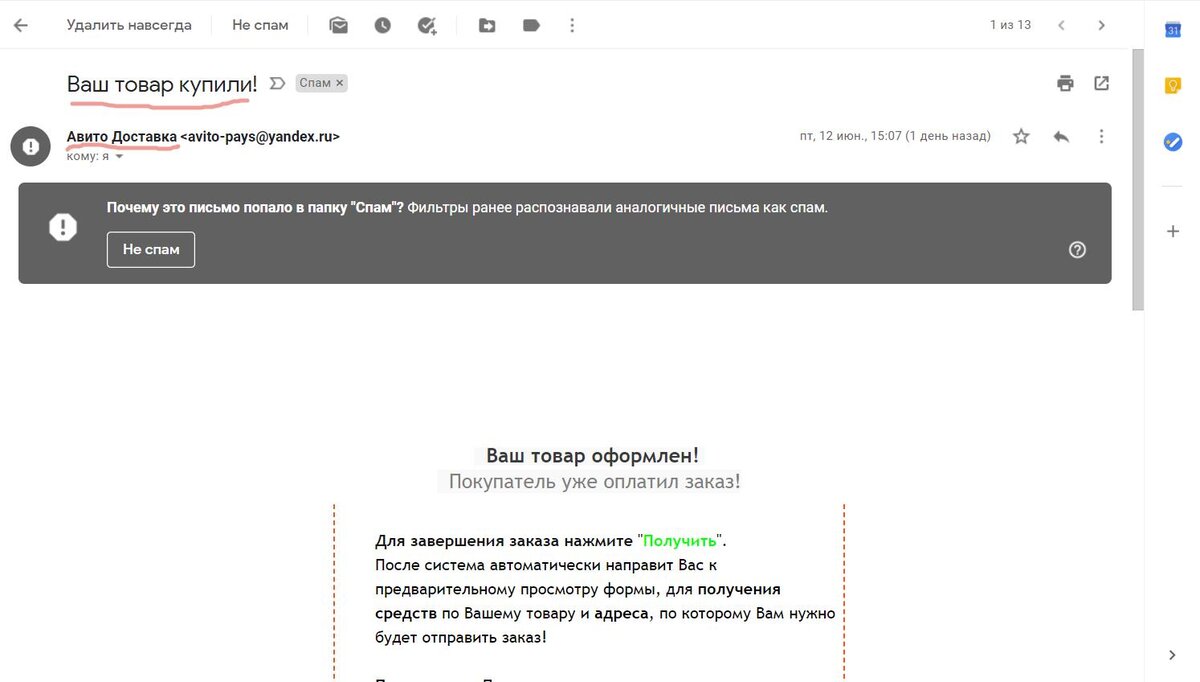Star the email from Авито Доставка
This screenshot has width=1200, height=682.
tap(1020, 135)
